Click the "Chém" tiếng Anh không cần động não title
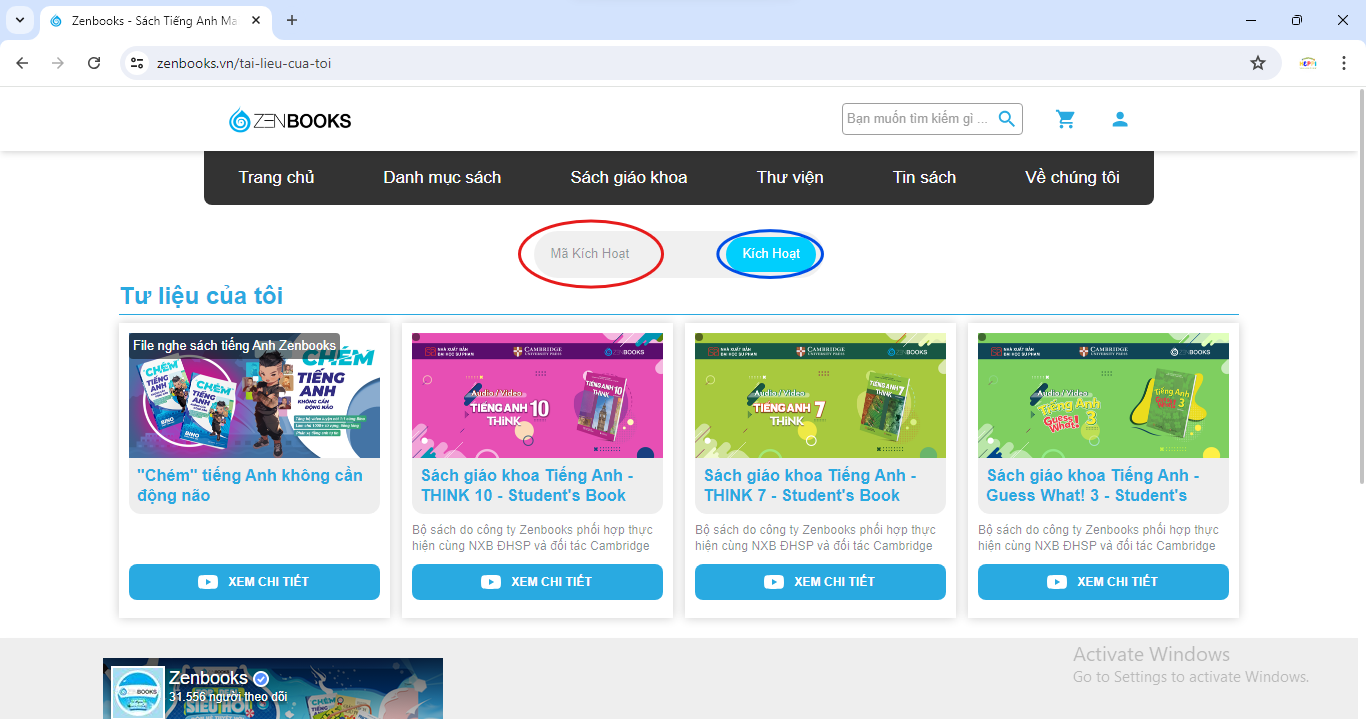The height and width of the screenshot is (719, 1366). click(250, 485)
